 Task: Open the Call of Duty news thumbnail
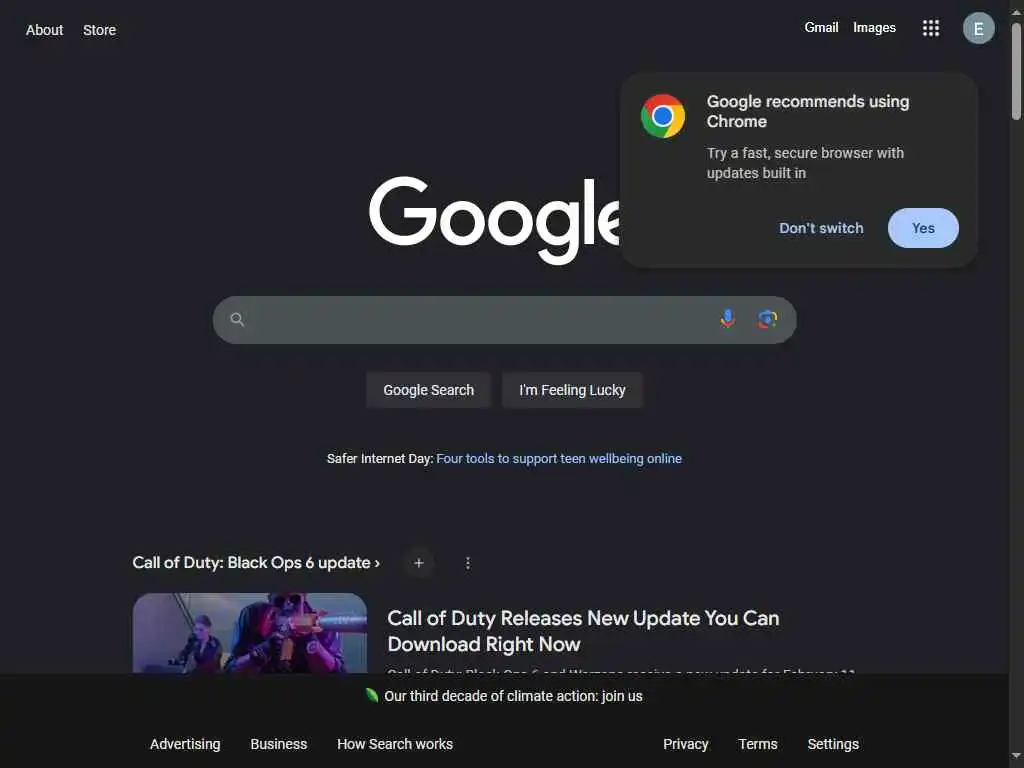click(x=249, y=633)
